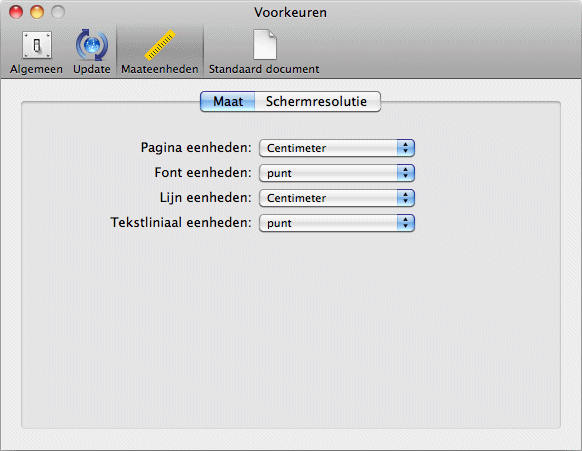
Task: Click the blue arrows of Pagina eenheden popup
Action: point(406,148)
